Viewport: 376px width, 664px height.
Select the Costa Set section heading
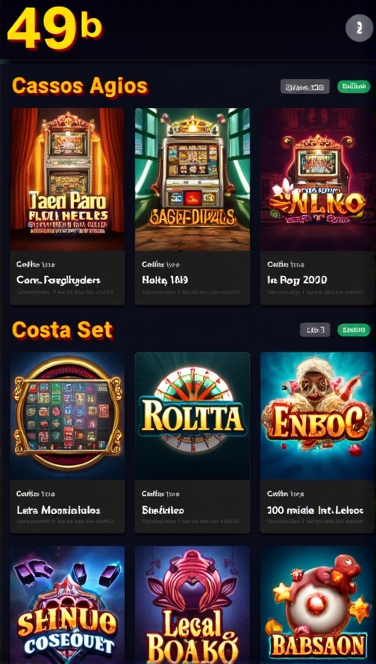pos(62,330)
